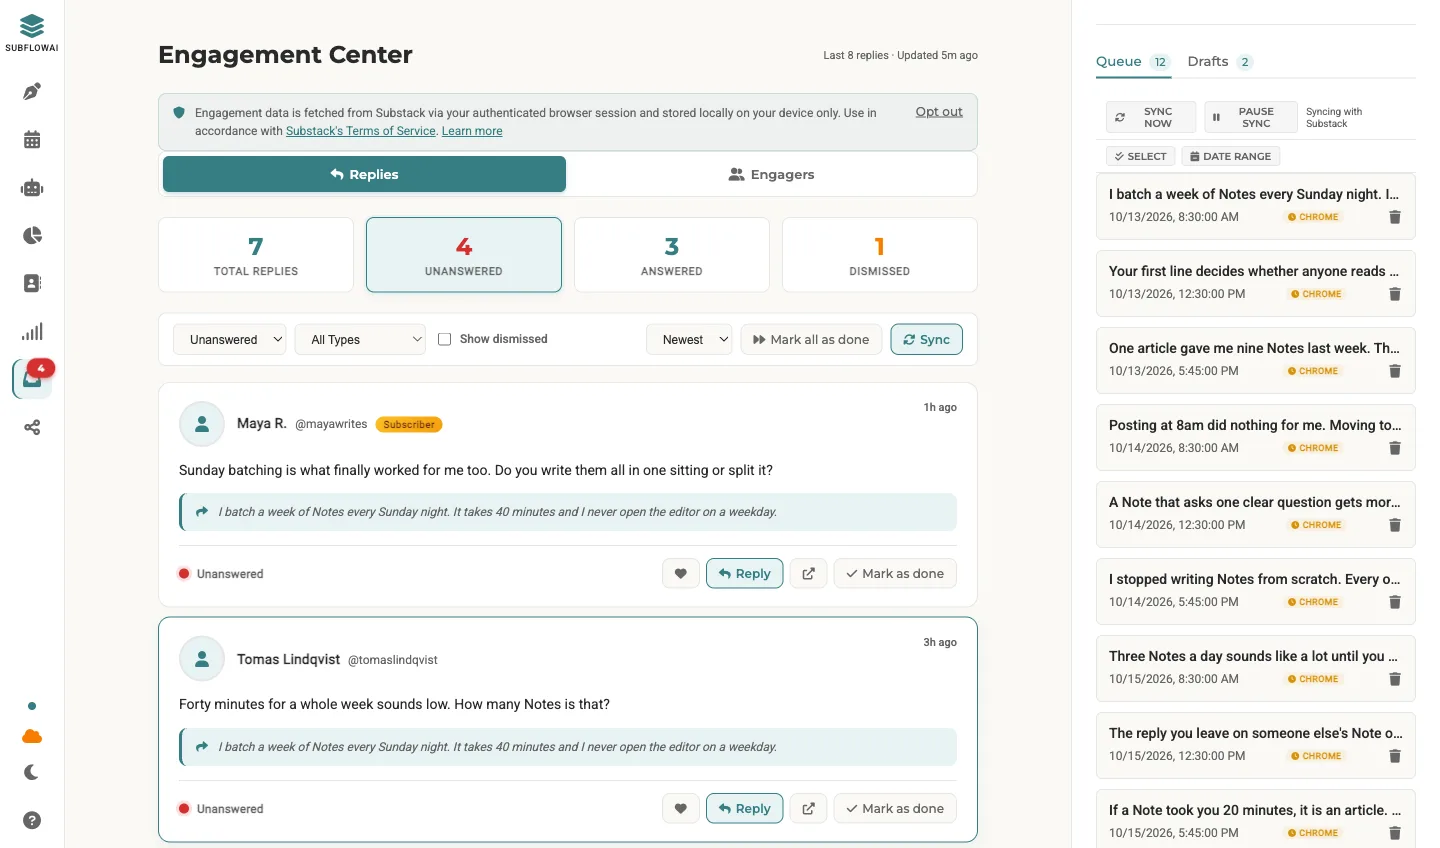Image resolution: width=1440 pixels, height=848 pixels.
Task: Filter by the Answered stat card
Action: 672,255
